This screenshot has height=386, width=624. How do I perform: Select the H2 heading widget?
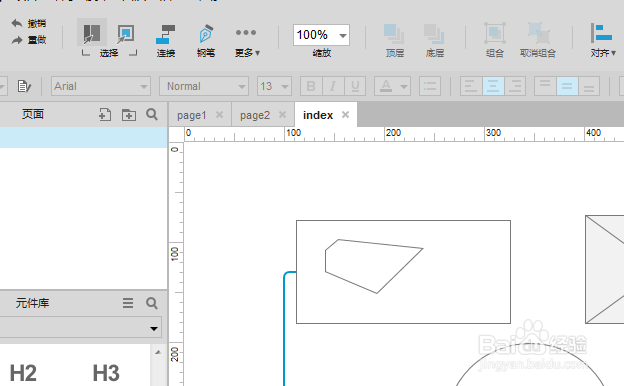point(23,373)
